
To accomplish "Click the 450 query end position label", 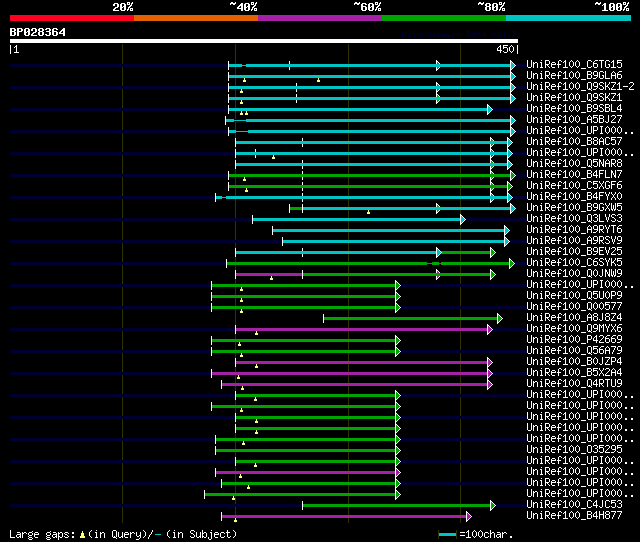I will (505, 49).
